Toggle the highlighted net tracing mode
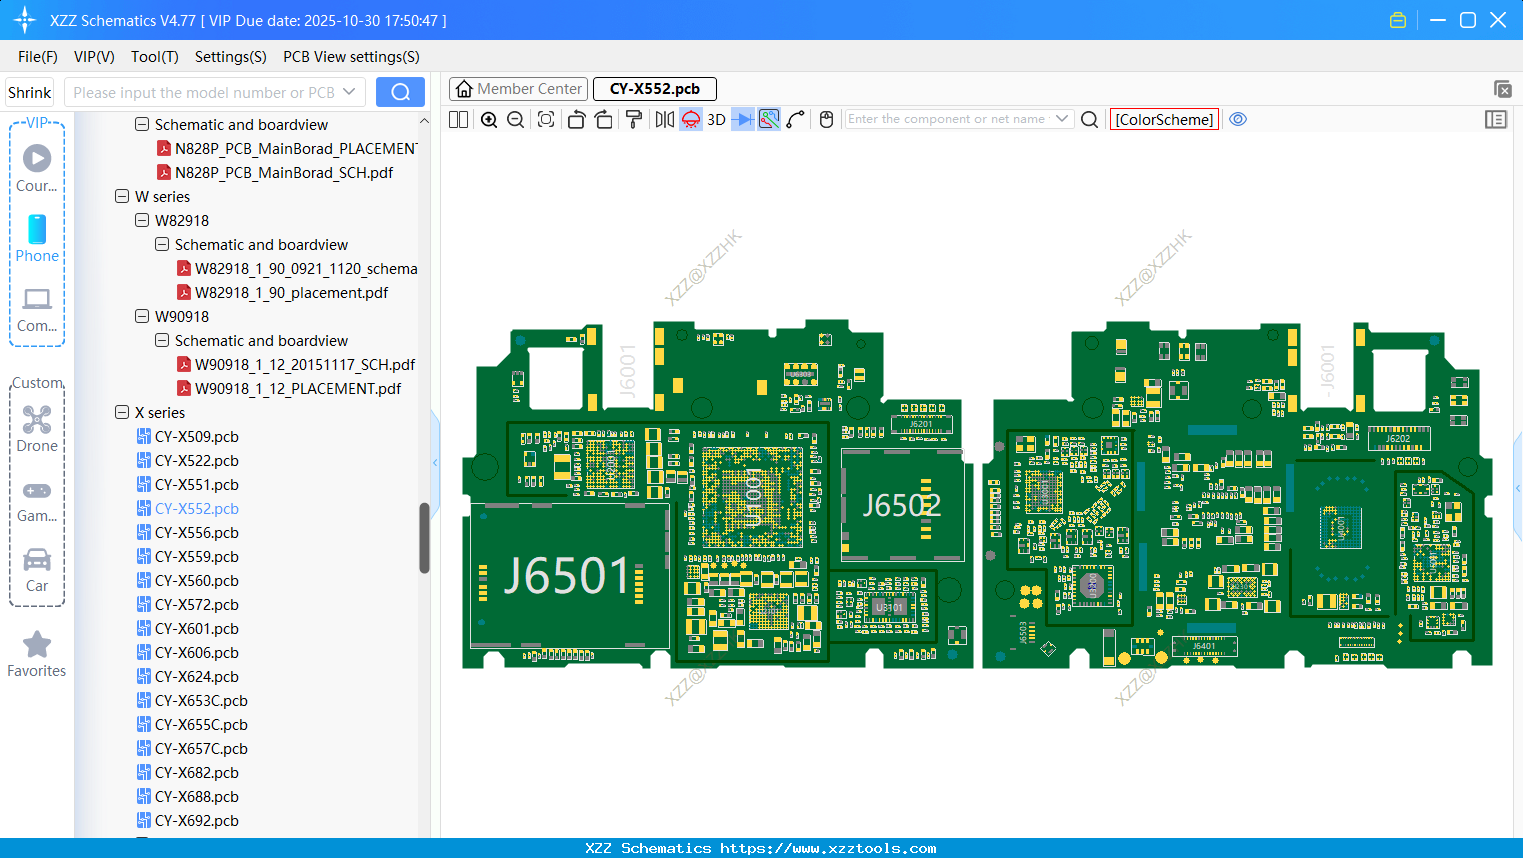Image resolution: width=1523 pixels, height=858 pixels. [770, 119]
